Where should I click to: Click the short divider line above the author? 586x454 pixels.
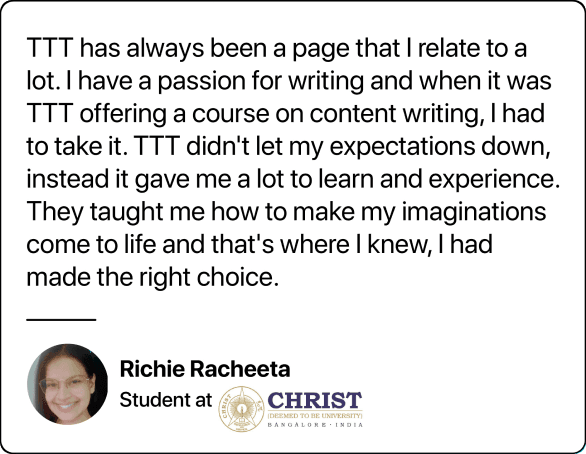click(61, 319)
